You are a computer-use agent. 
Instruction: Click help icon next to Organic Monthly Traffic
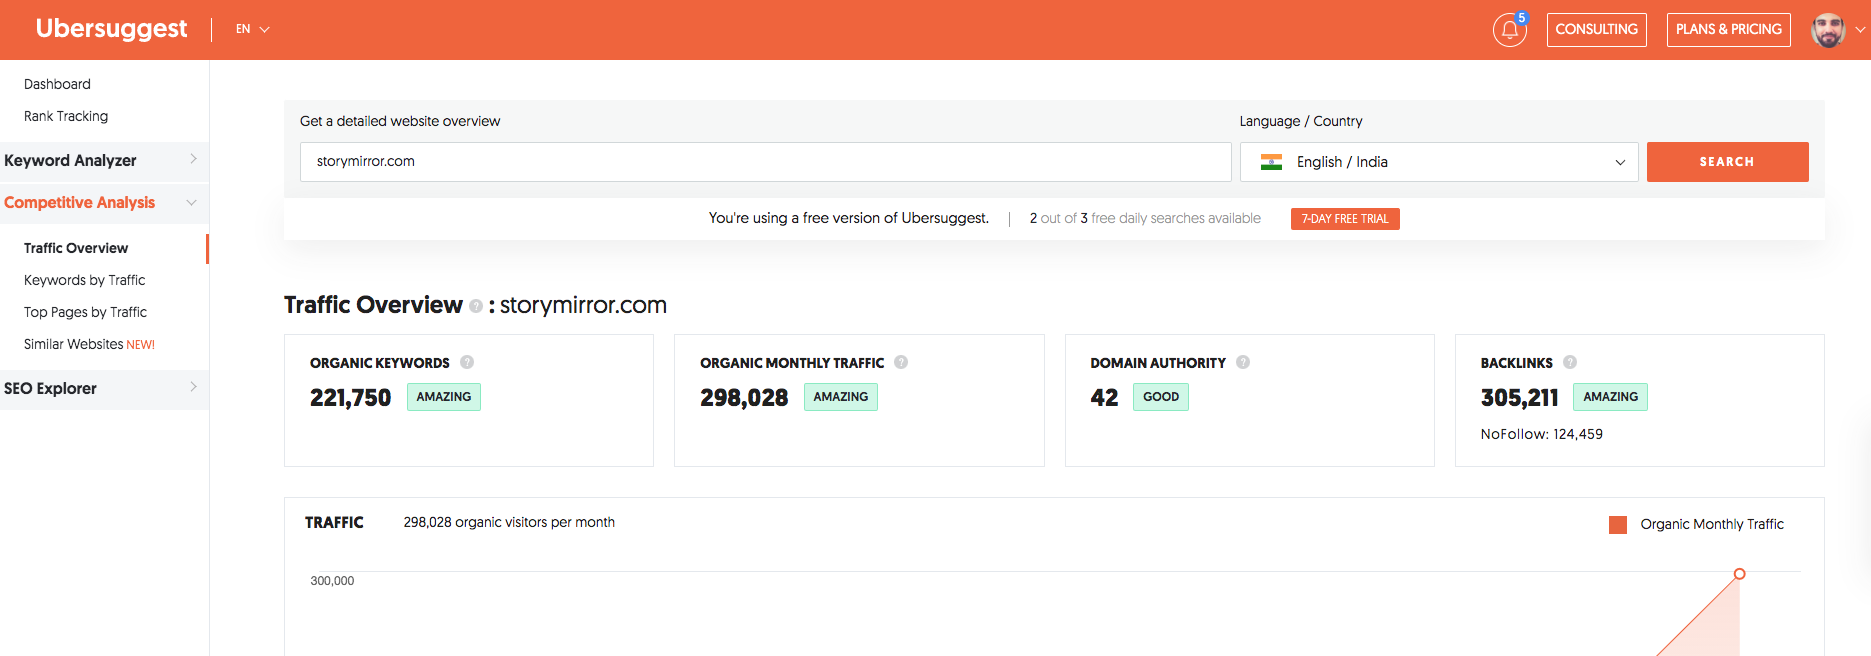click(901, 362)
